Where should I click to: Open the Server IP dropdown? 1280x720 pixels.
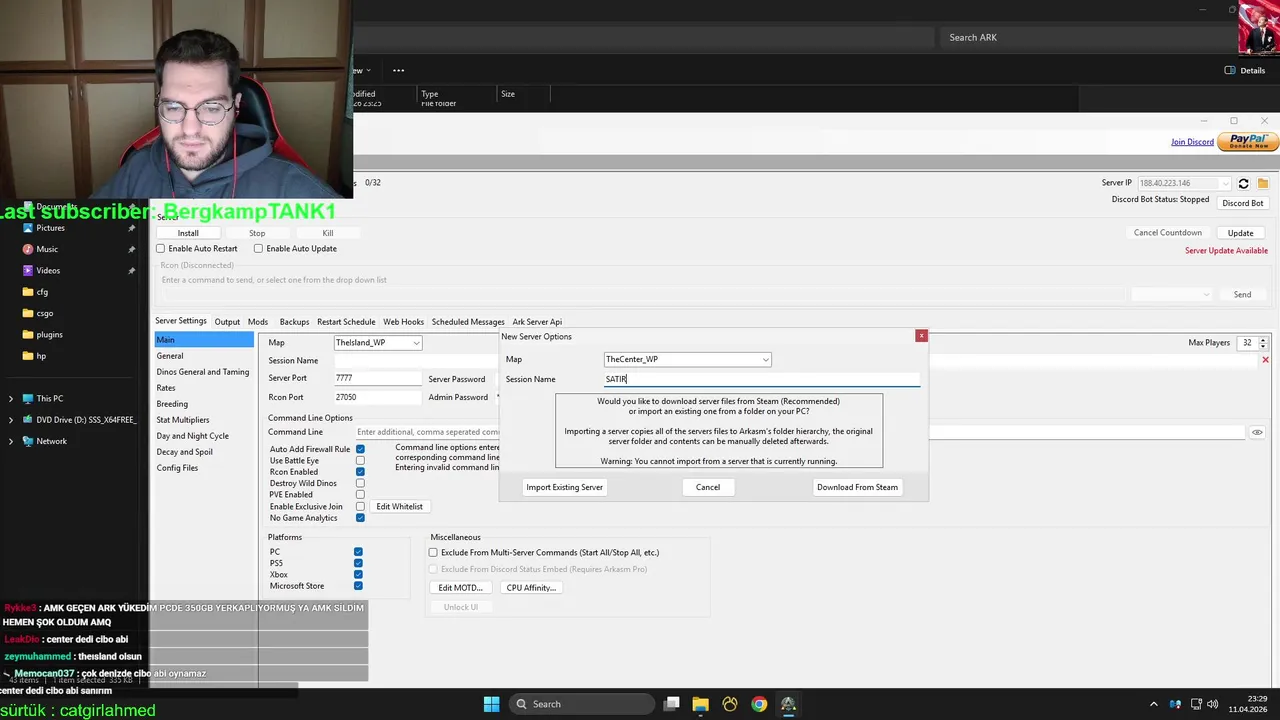1225,184
